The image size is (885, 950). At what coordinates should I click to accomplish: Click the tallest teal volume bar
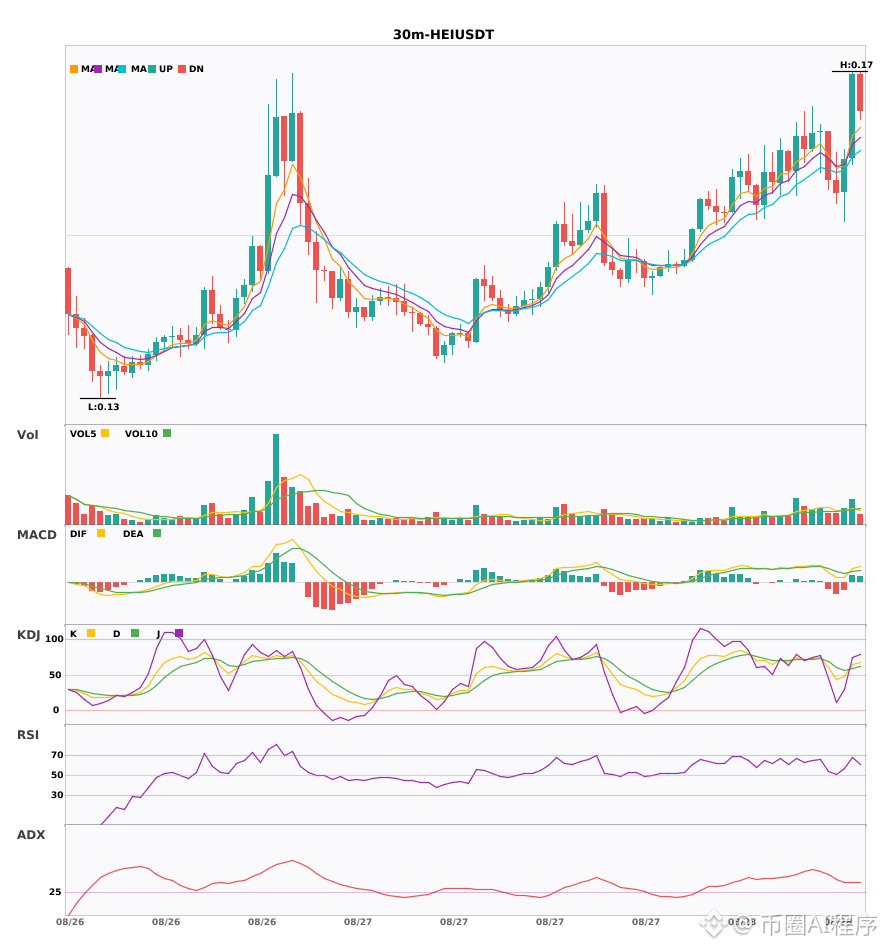(x=276, y=479)
